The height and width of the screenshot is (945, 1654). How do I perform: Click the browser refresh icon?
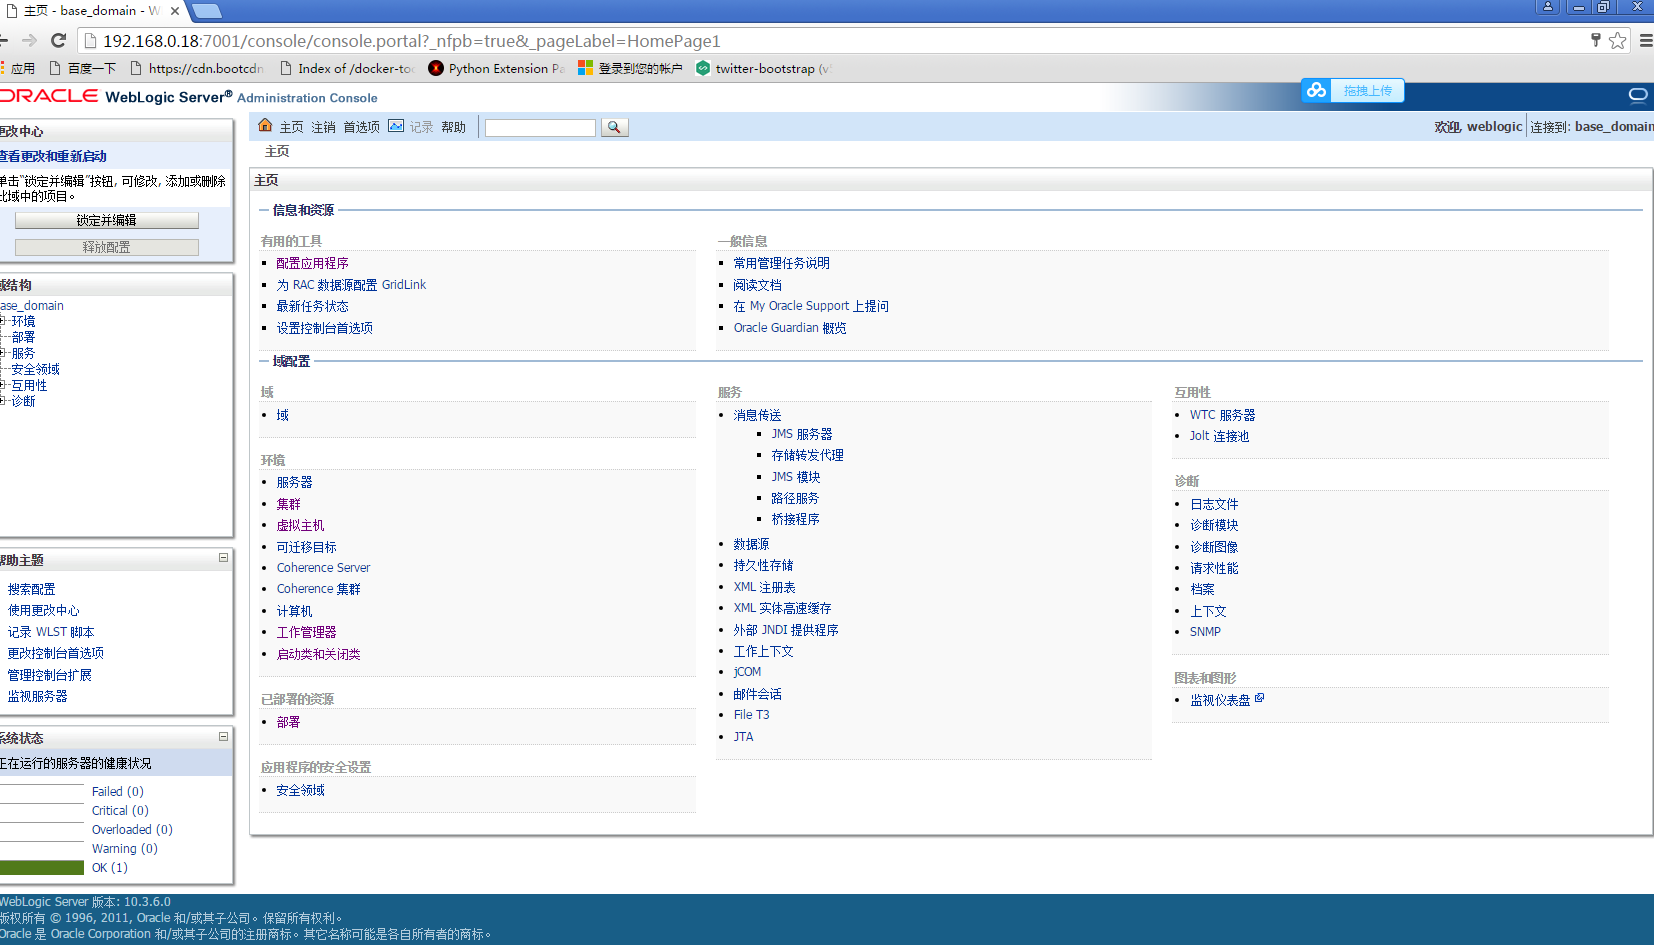coord(58,41)
